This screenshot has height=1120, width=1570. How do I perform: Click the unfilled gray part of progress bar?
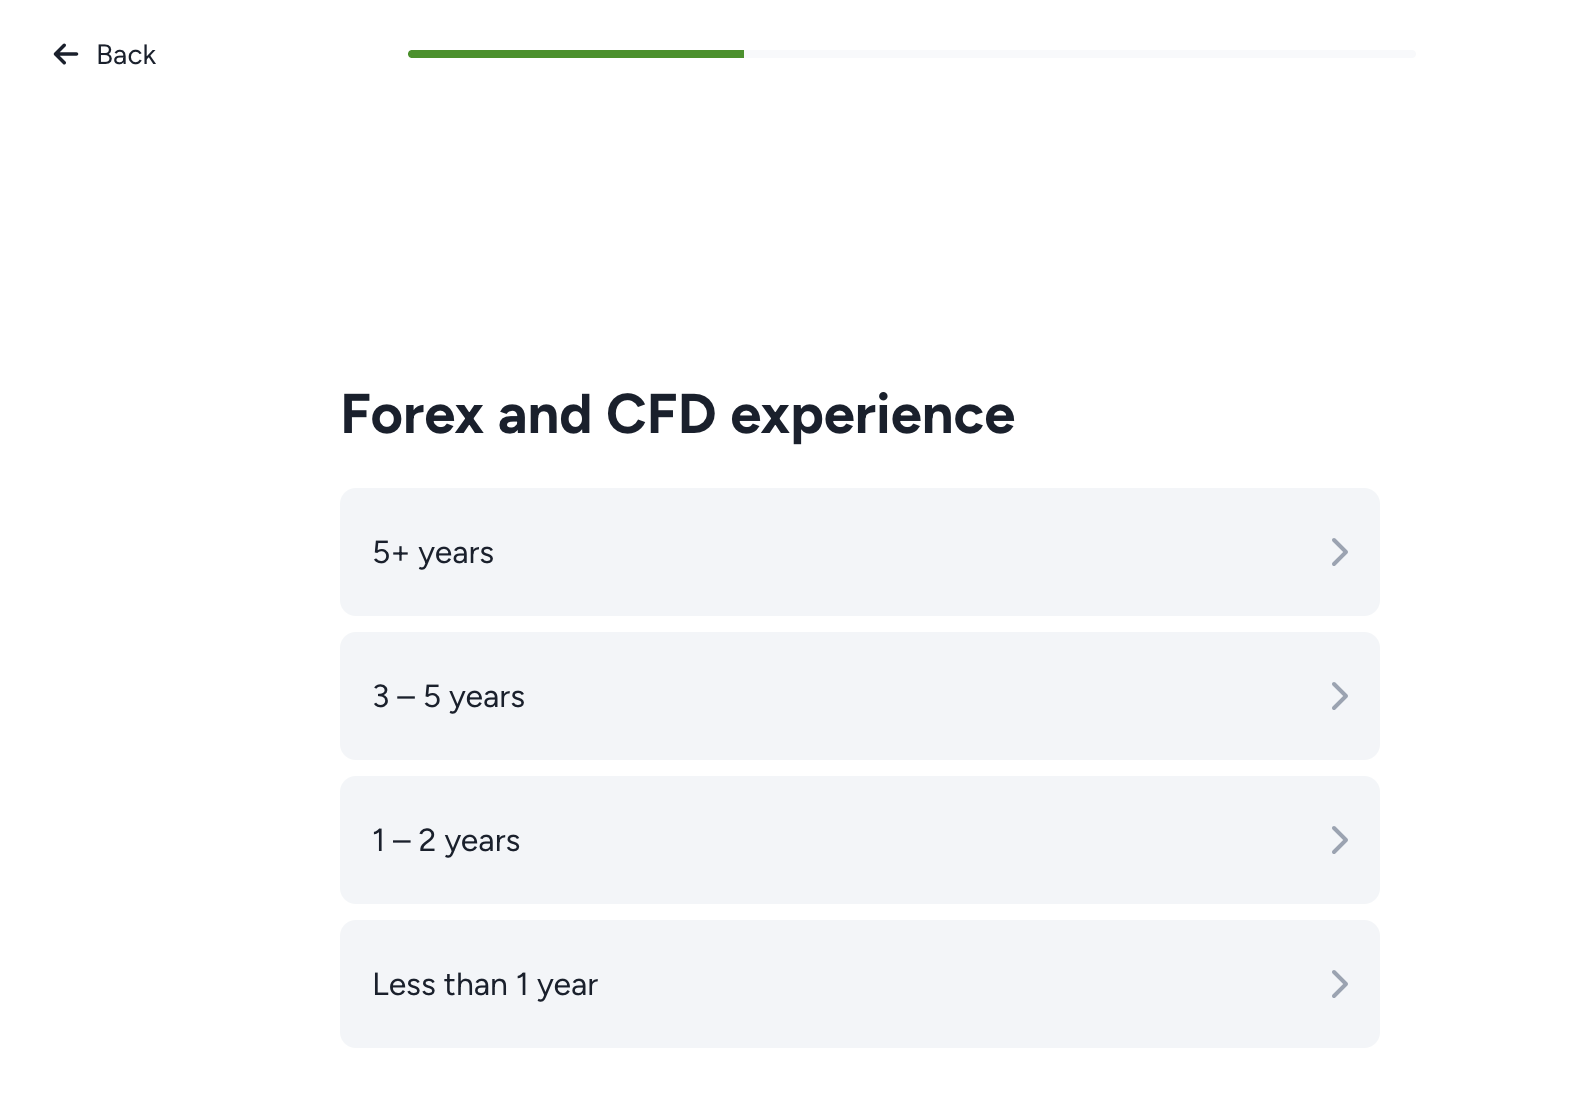[1080, 54]
